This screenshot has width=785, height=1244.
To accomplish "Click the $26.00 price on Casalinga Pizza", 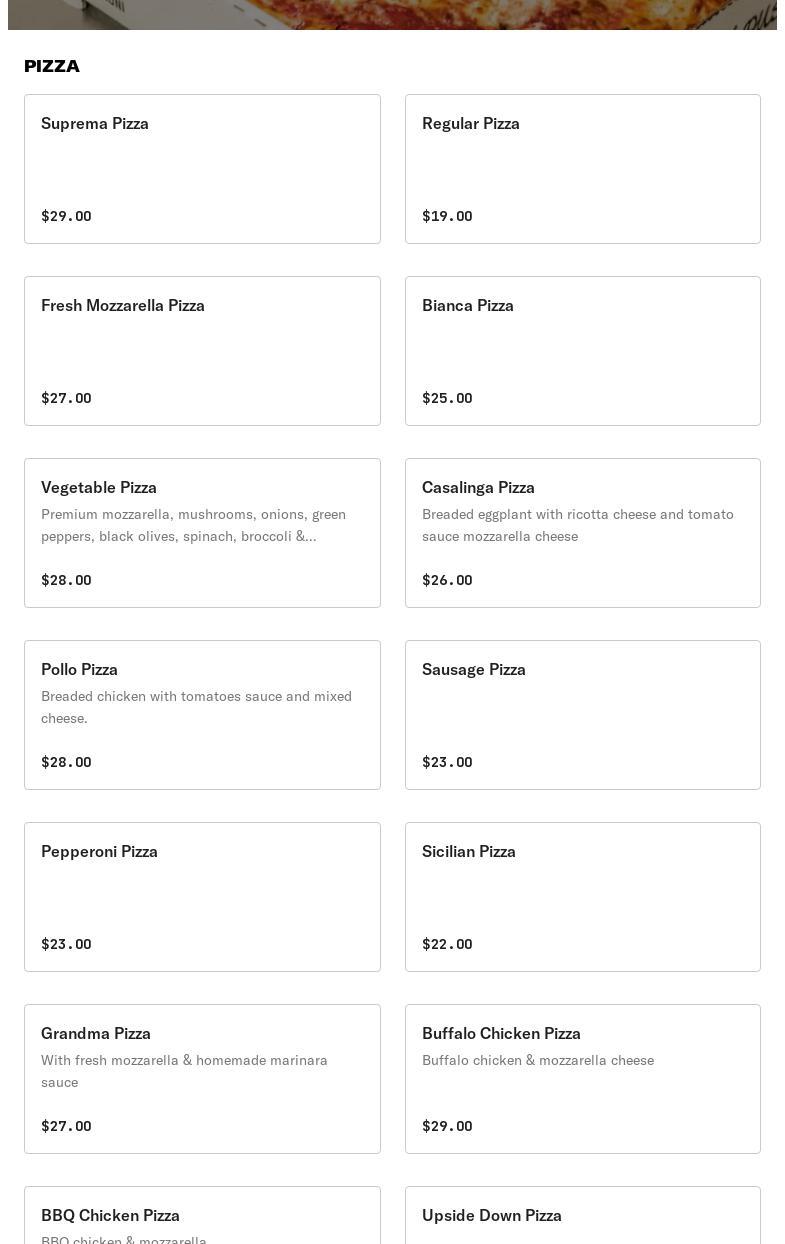I will click(447, 580).
